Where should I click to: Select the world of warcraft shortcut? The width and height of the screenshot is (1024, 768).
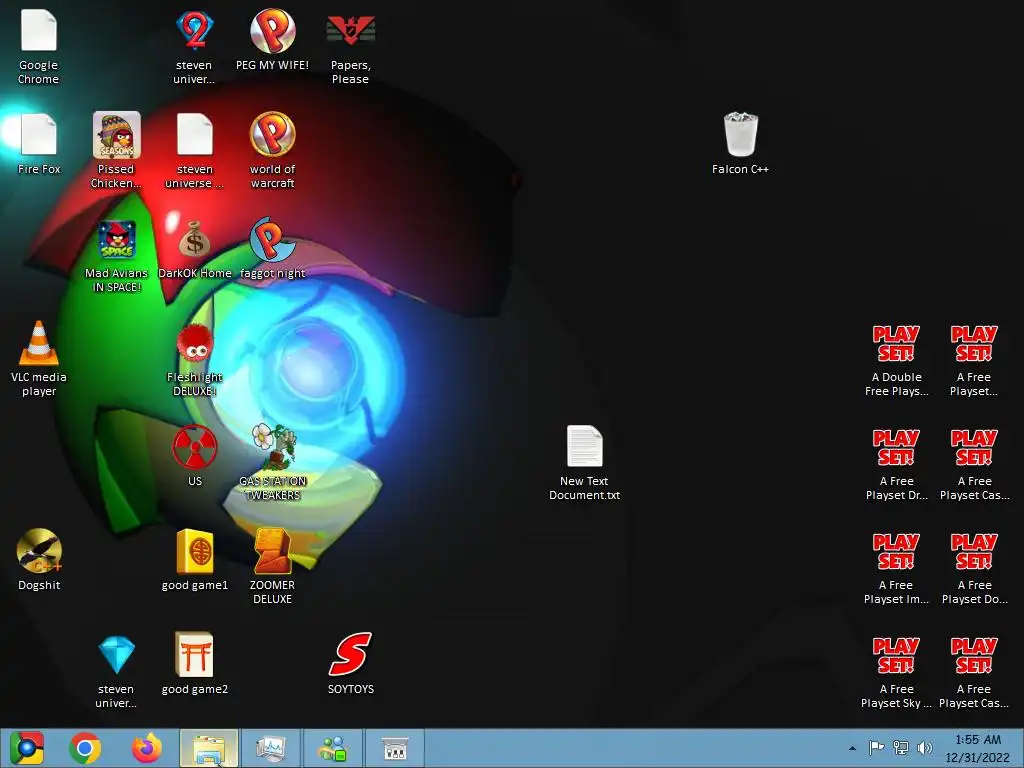[272, 135]
